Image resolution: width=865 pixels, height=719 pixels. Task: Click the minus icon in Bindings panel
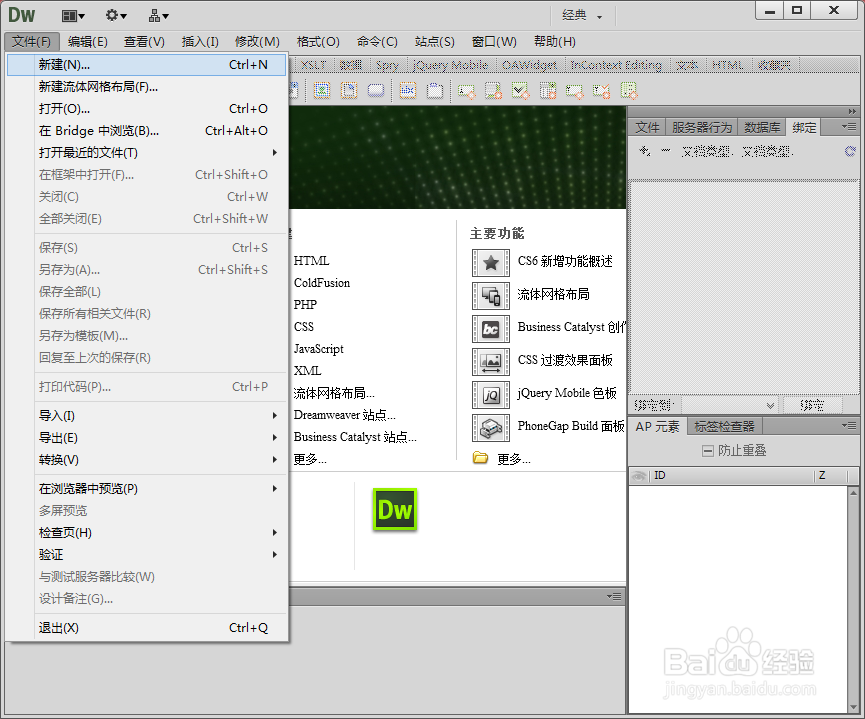pos(666,150)
